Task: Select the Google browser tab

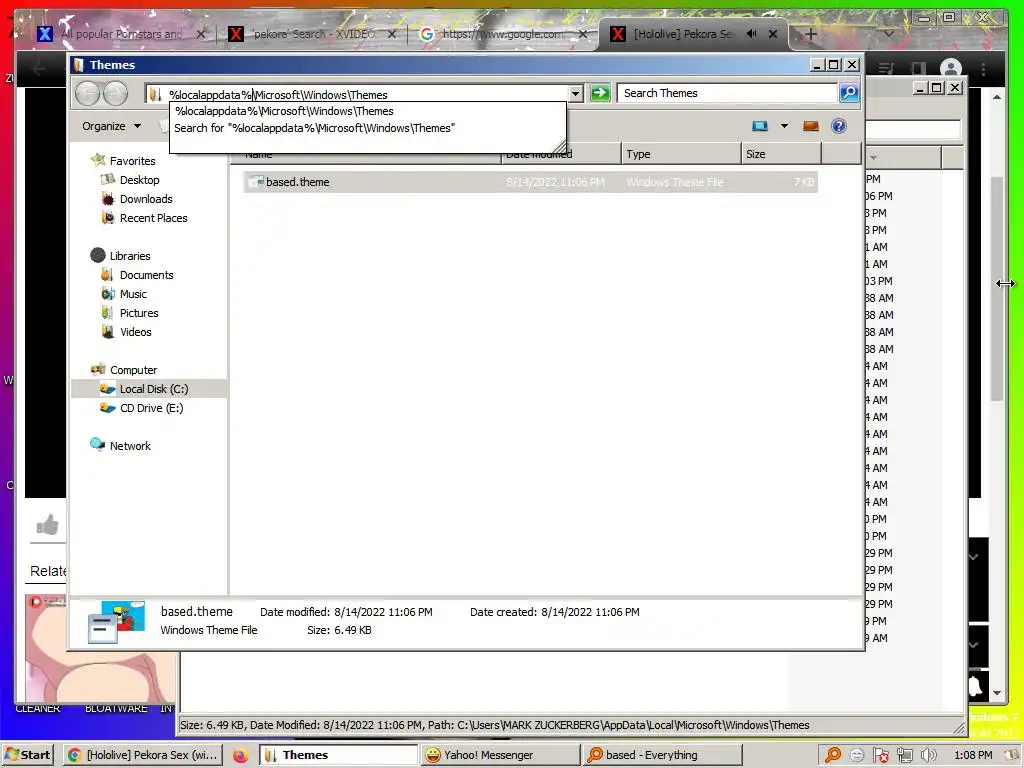Action: tap(503, 34)
